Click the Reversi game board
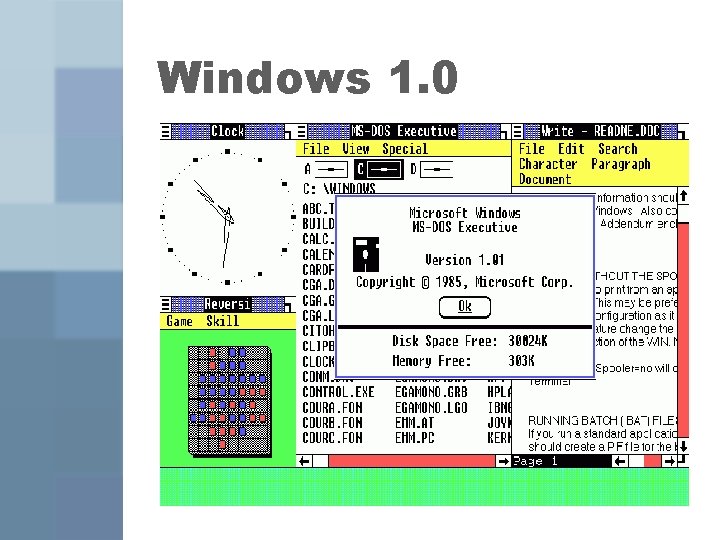The width and height of the screenshot is (720, 540). [x=229, y=401]
